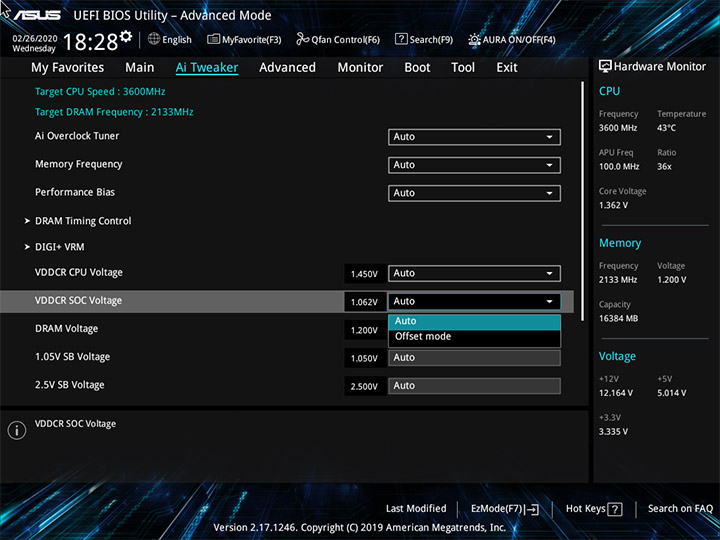Click Last Modified button
The image size is (720, 540).
coord(416,508)
